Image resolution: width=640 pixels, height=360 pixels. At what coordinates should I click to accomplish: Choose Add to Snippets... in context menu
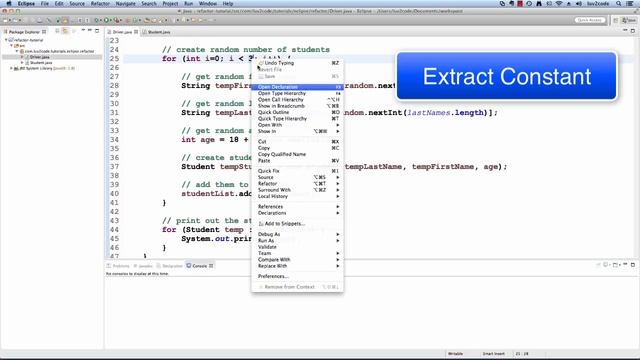(x=297, y=224)
